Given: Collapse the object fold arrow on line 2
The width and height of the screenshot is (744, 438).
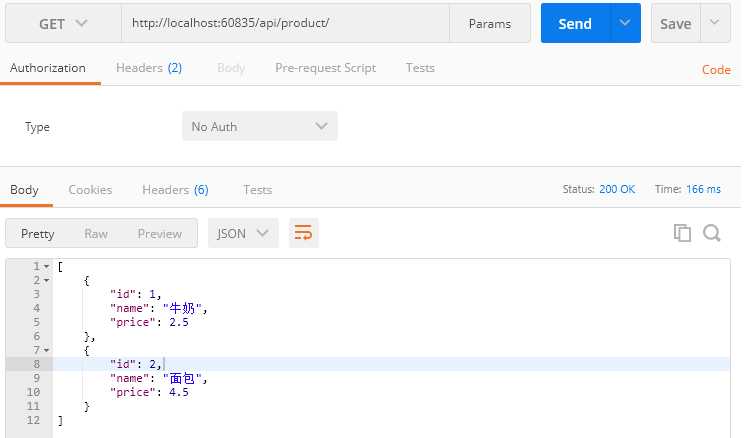Looking at the screenshot, I should (46, 280).
